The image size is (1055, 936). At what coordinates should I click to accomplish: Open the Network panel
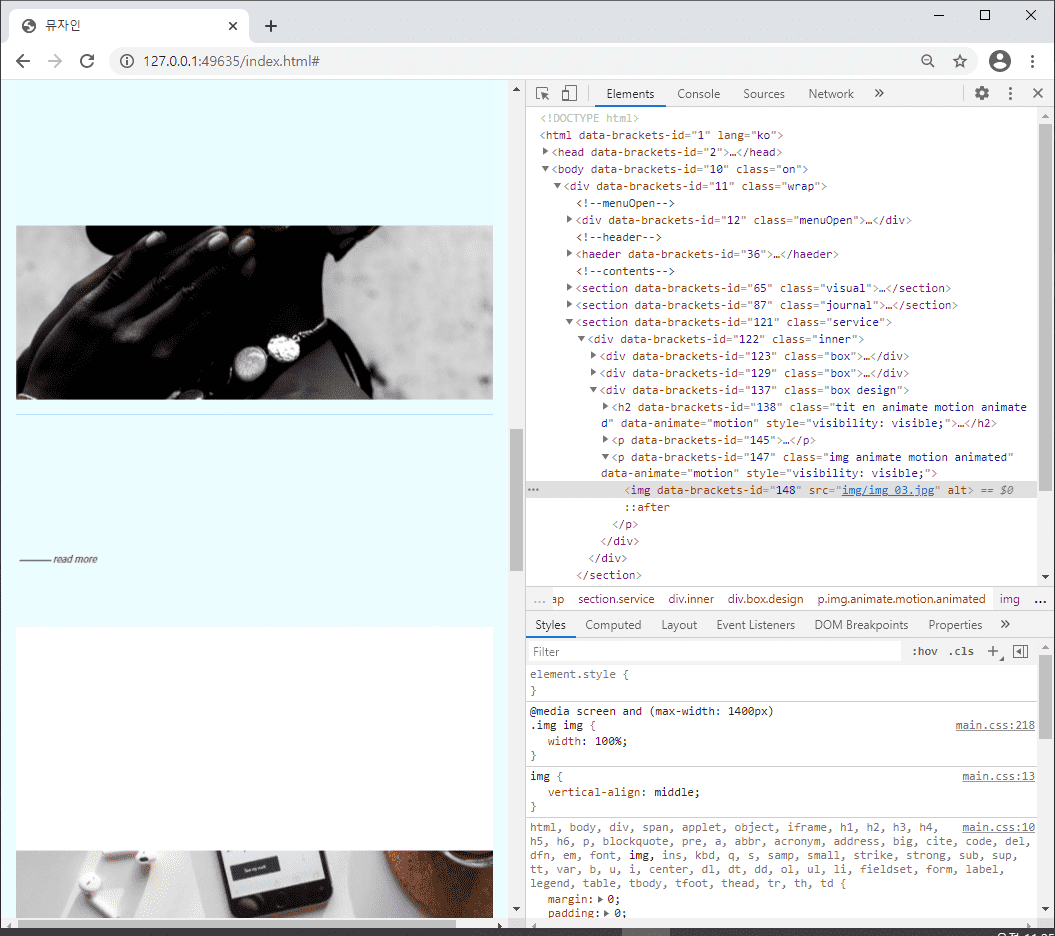831,94
